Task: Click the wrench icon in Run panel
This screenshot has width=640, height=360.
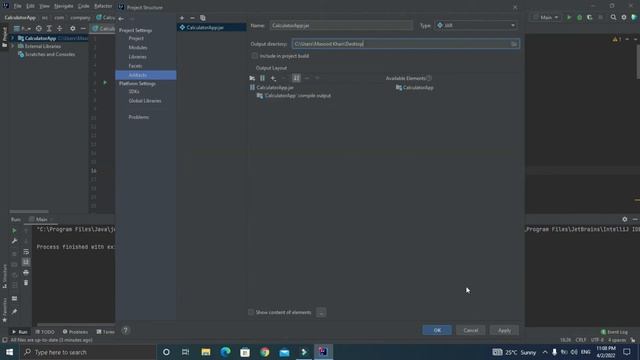Action: [x=14, y=241]
